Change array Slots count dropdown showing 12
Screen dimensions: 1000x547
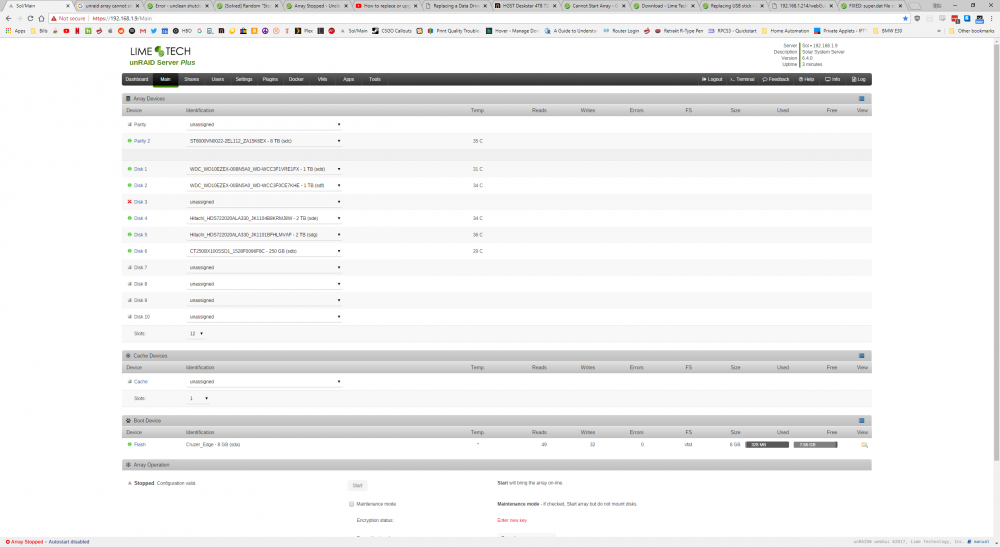[196, 333]
